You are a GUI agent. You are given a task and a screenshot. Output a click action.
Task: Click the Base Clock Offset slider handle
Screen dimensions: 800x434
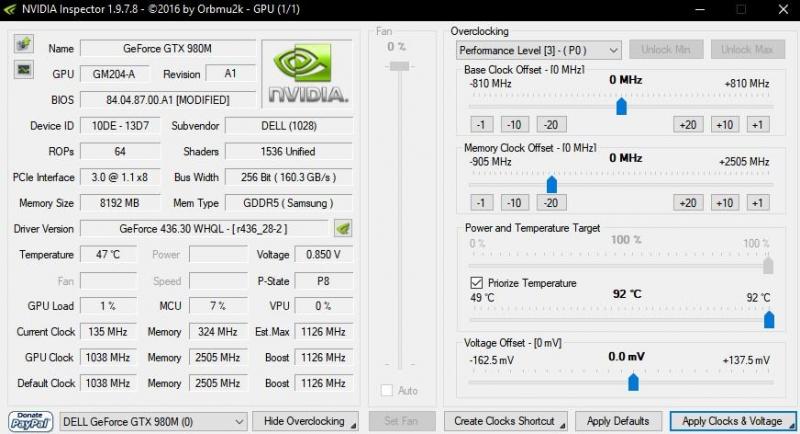tap(621, 106)
